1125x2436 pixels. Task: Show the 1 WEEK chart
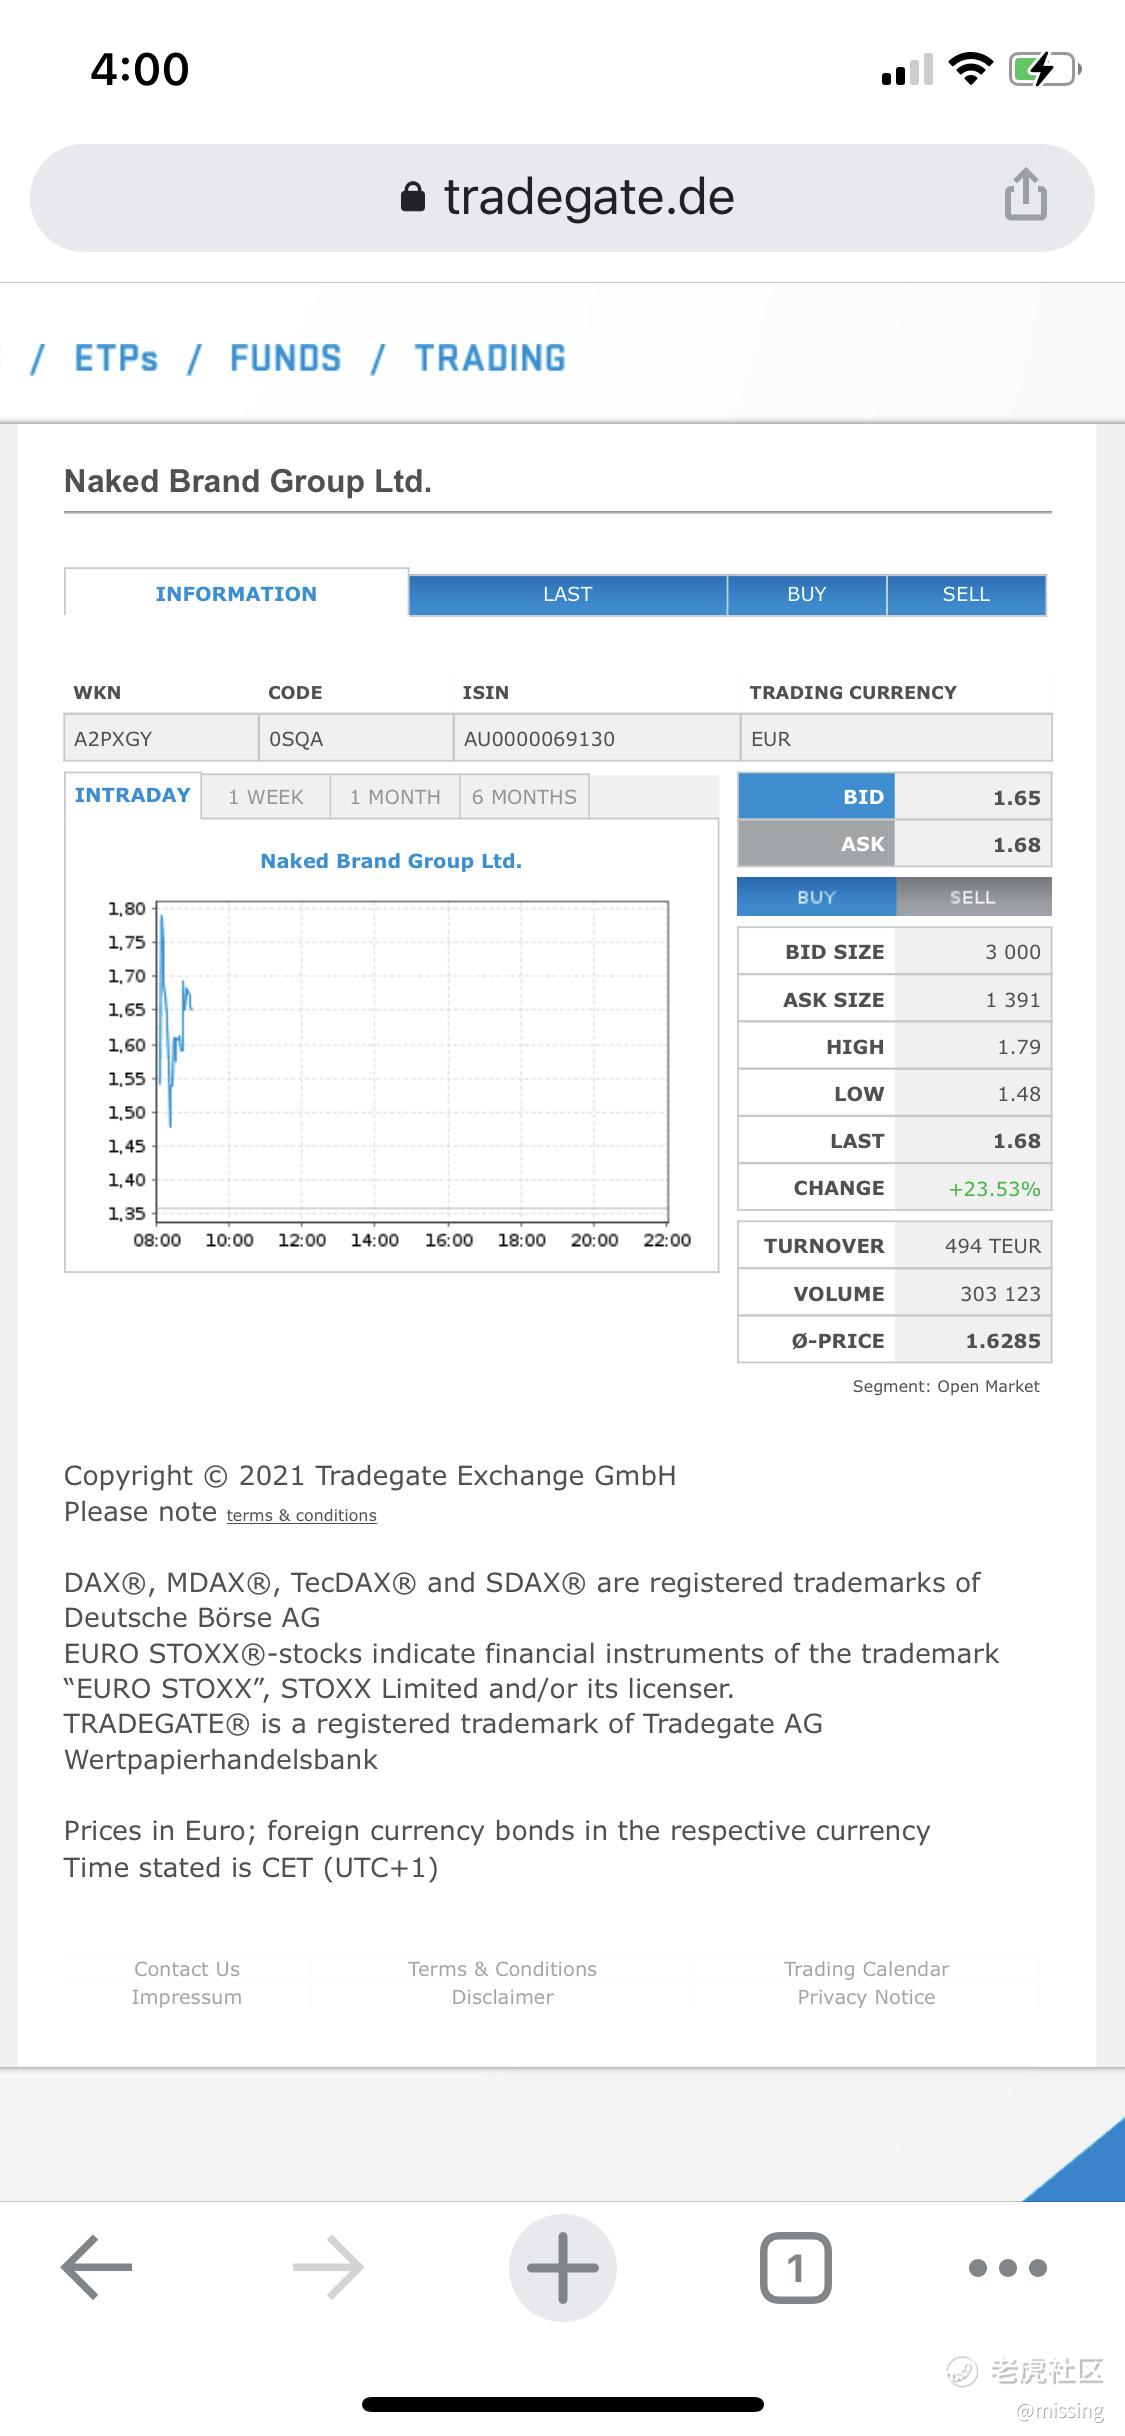266,797
